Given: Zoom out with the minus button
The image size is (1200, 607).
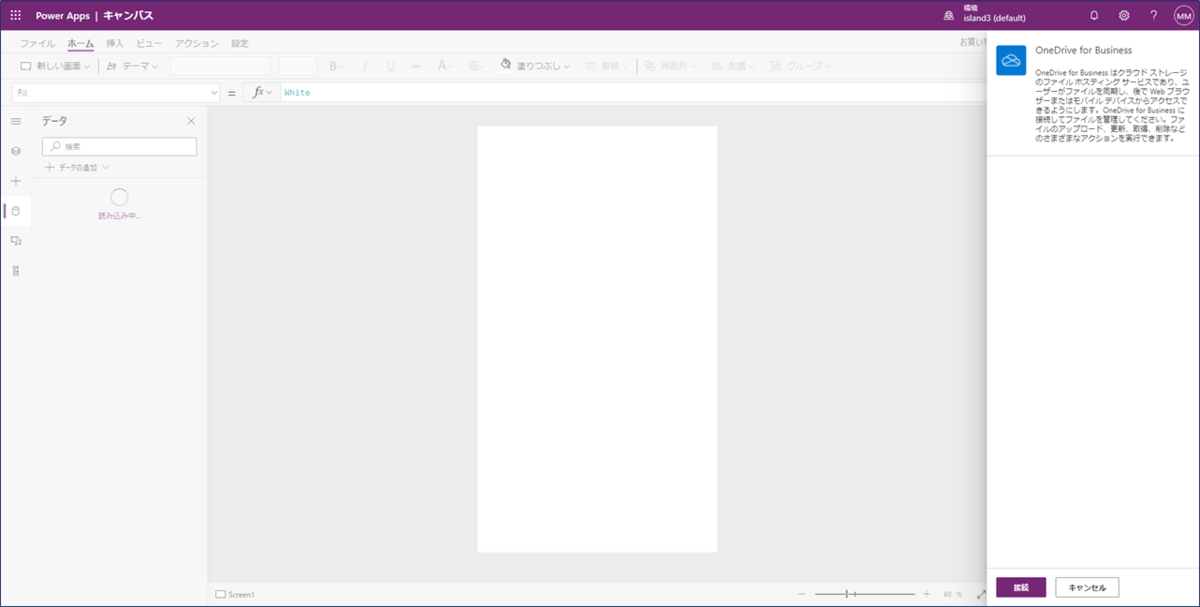Looking at the screenshot, I should point(802,594).
